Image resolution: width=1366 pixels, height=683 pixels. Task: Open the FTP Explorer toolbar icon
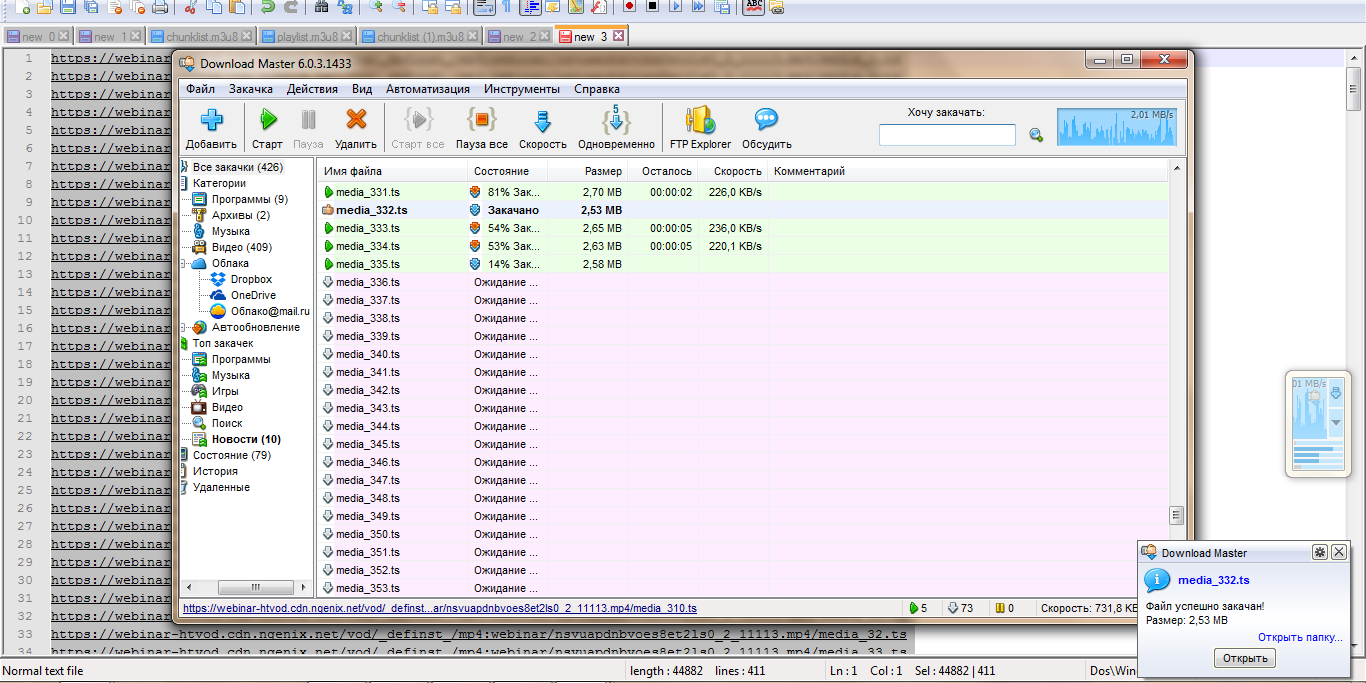coord(700,120)
